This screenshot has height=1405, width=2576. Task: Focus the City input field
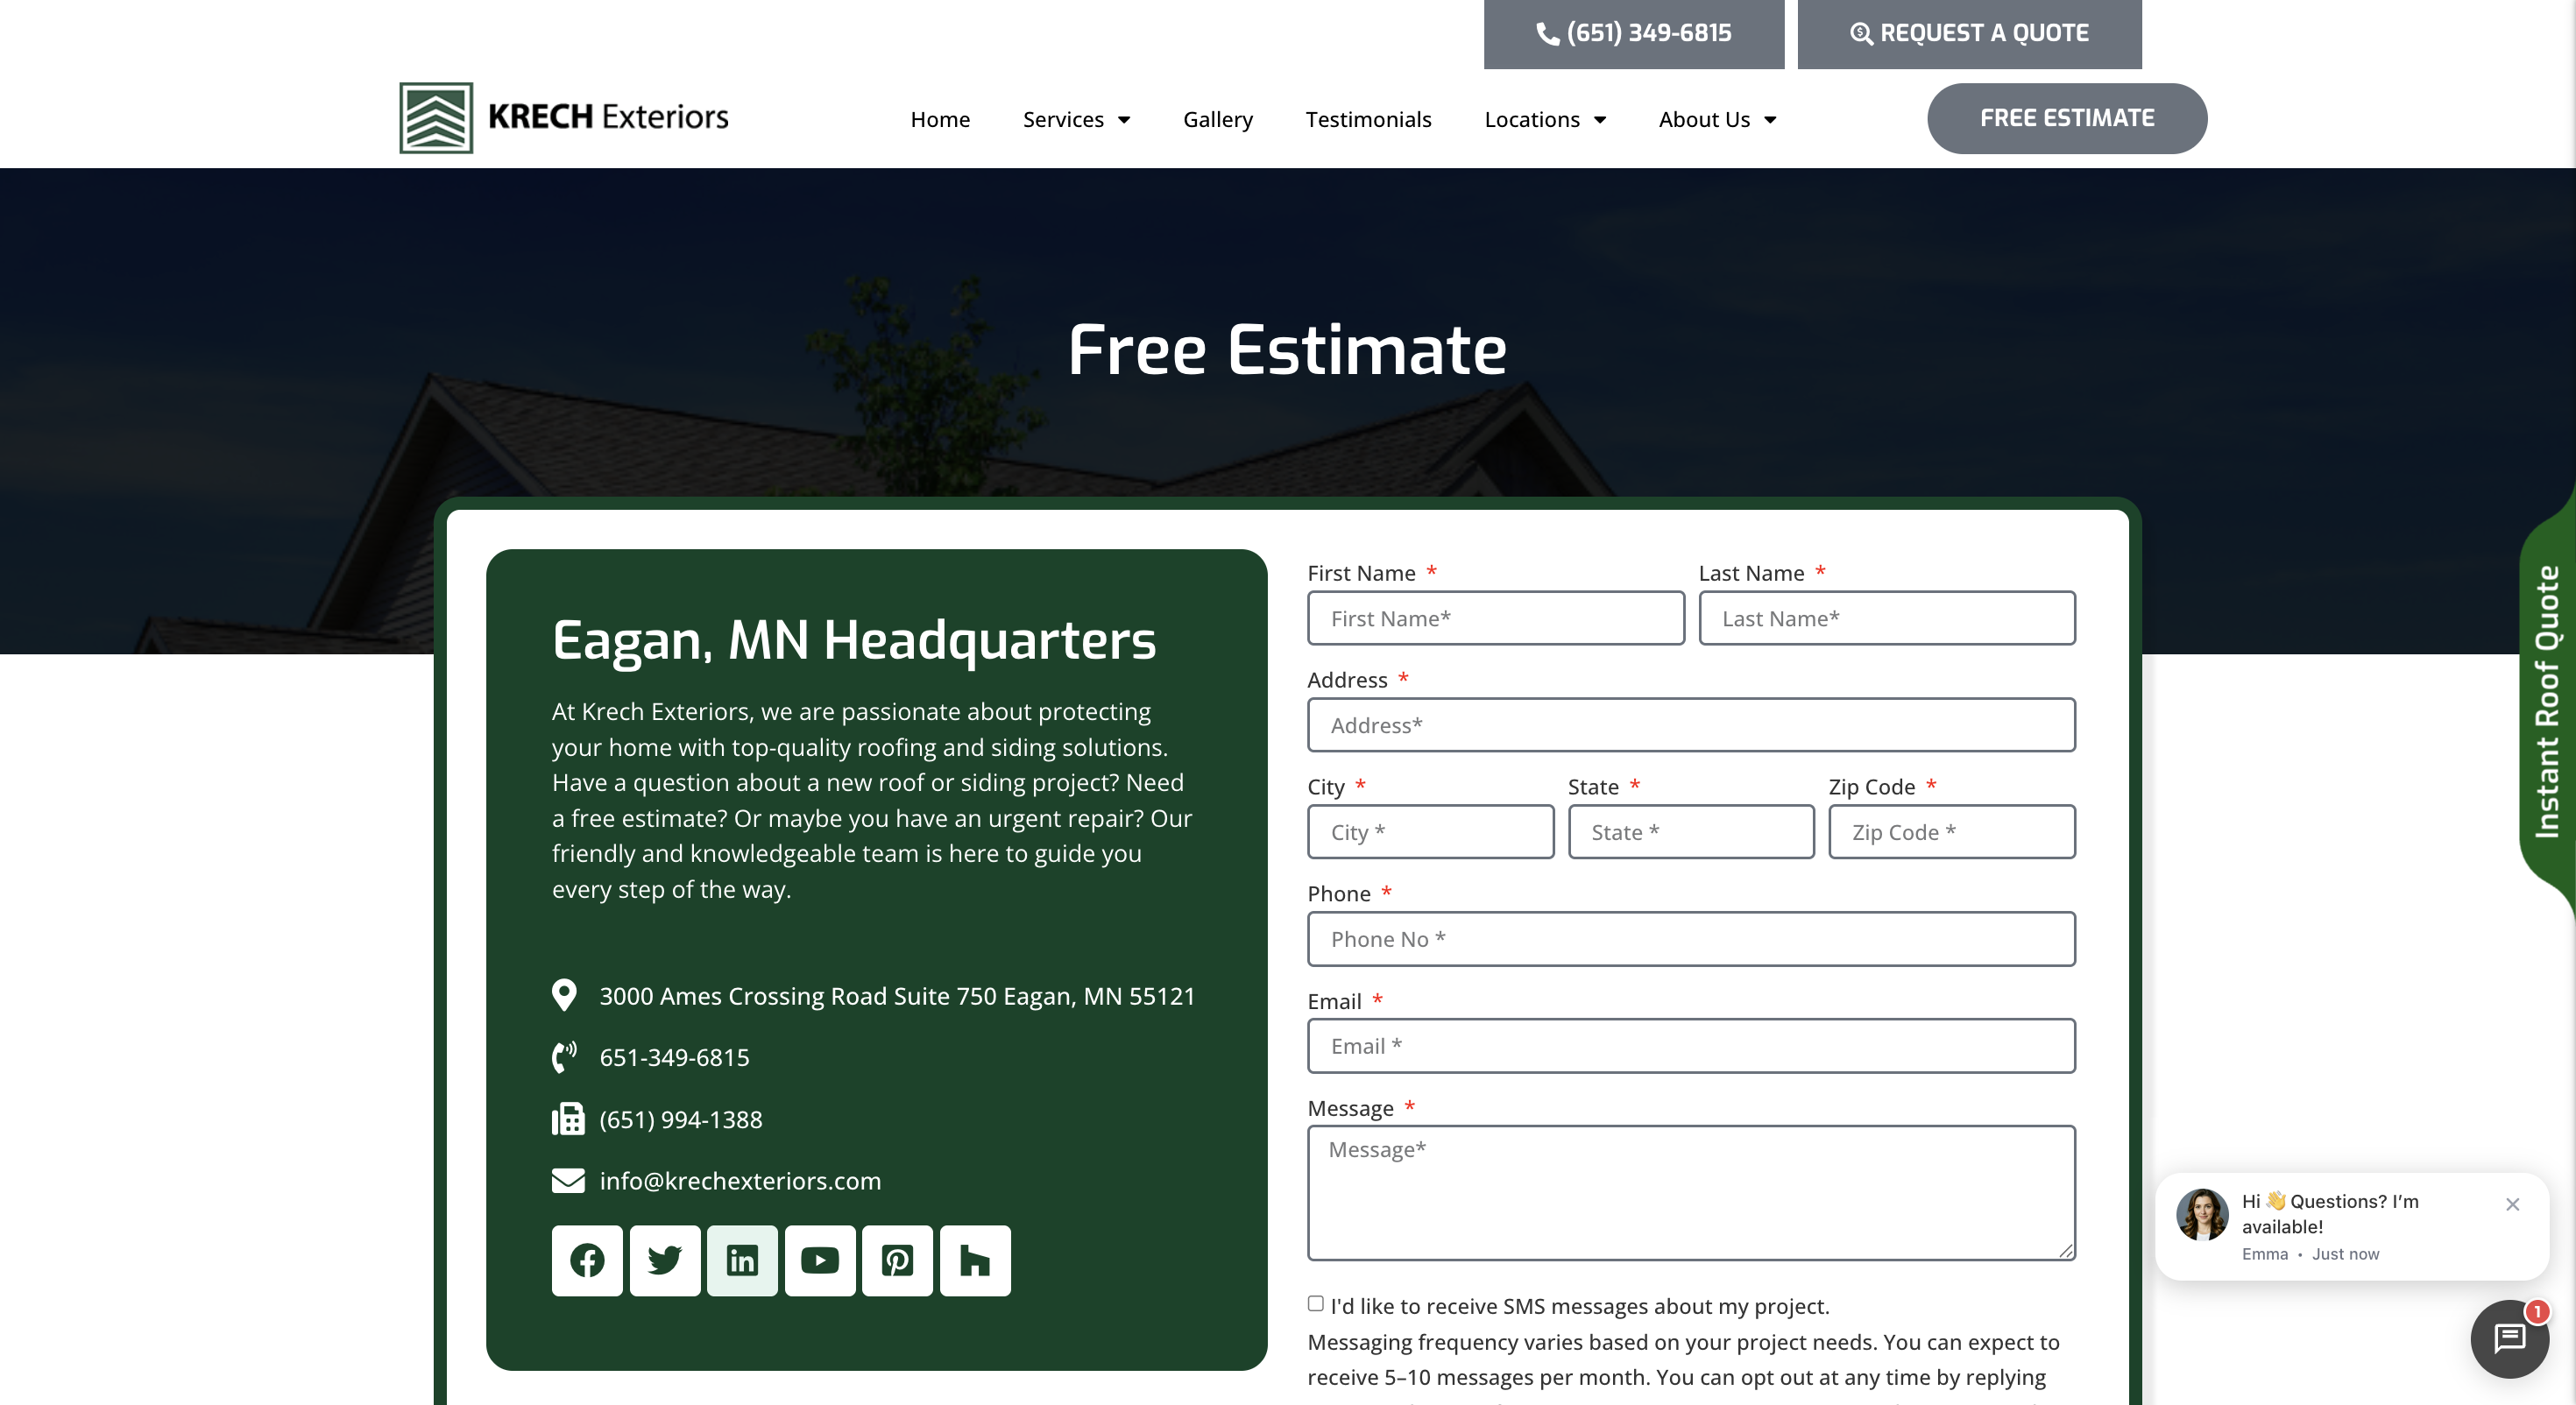click(1430, 832)
